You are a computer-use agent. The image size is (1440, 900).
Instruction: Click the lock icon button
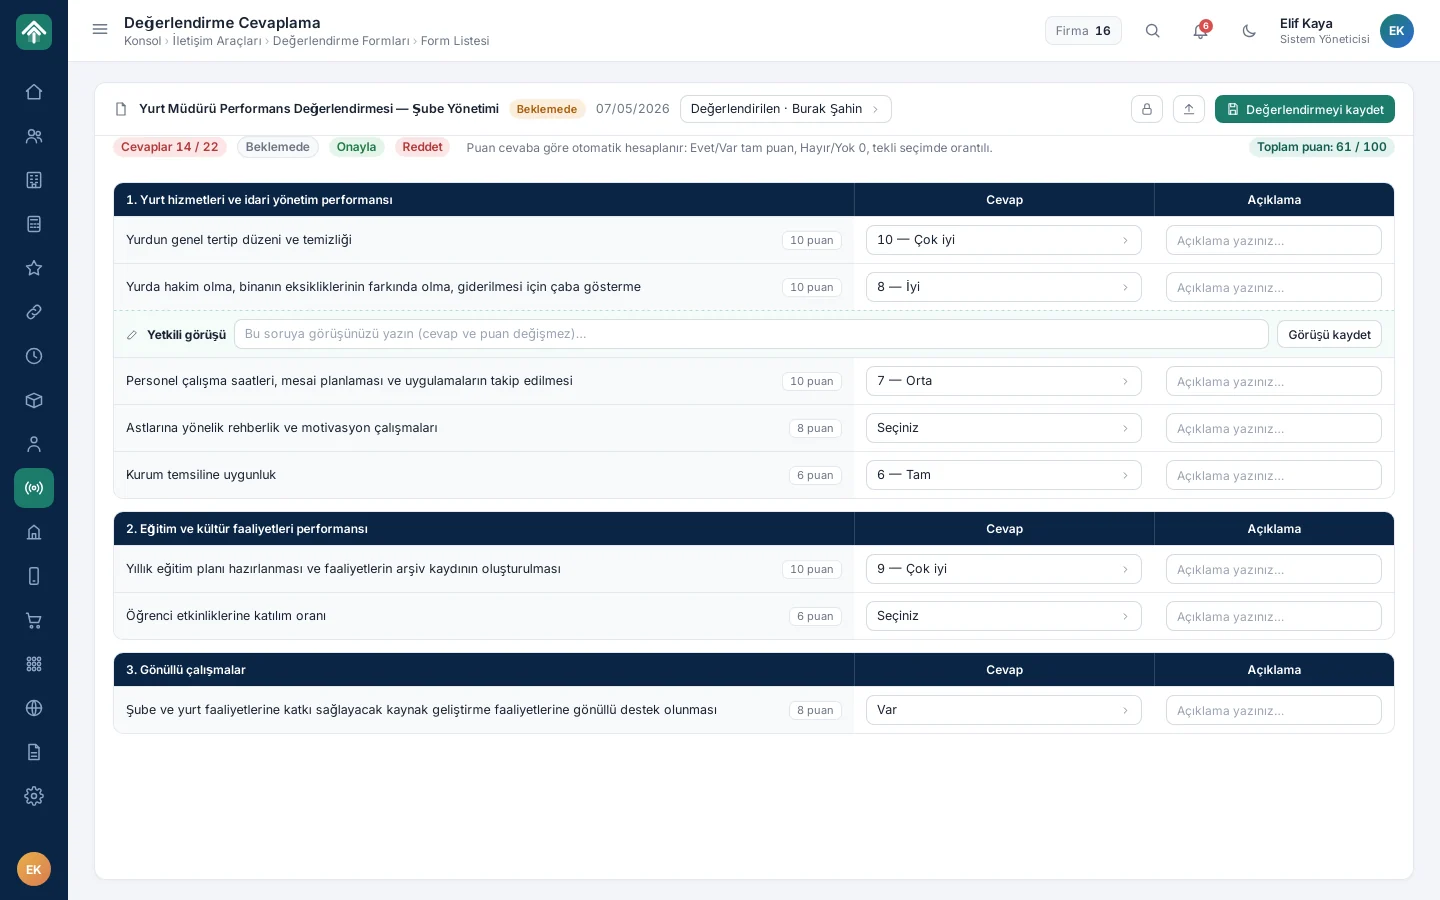click(1147, 109)
